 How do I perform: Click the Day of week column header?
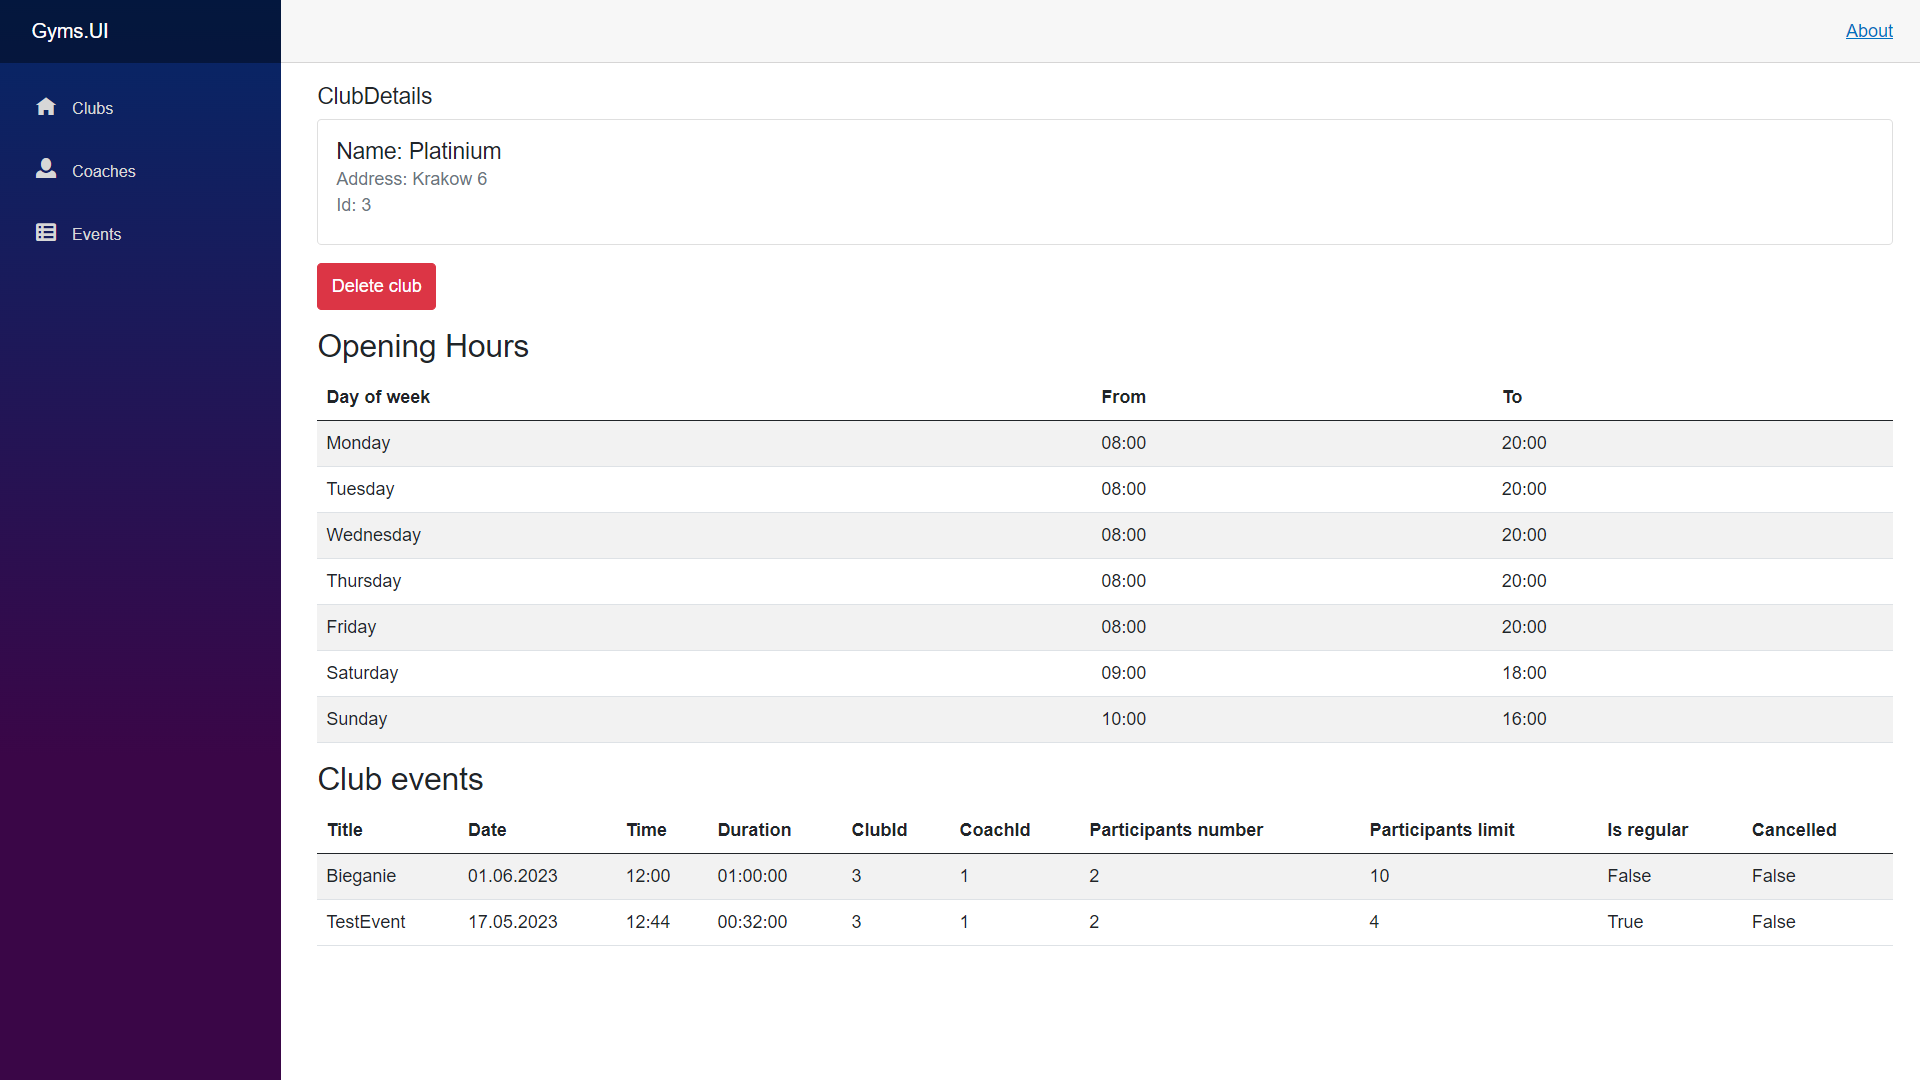[378, 397]
